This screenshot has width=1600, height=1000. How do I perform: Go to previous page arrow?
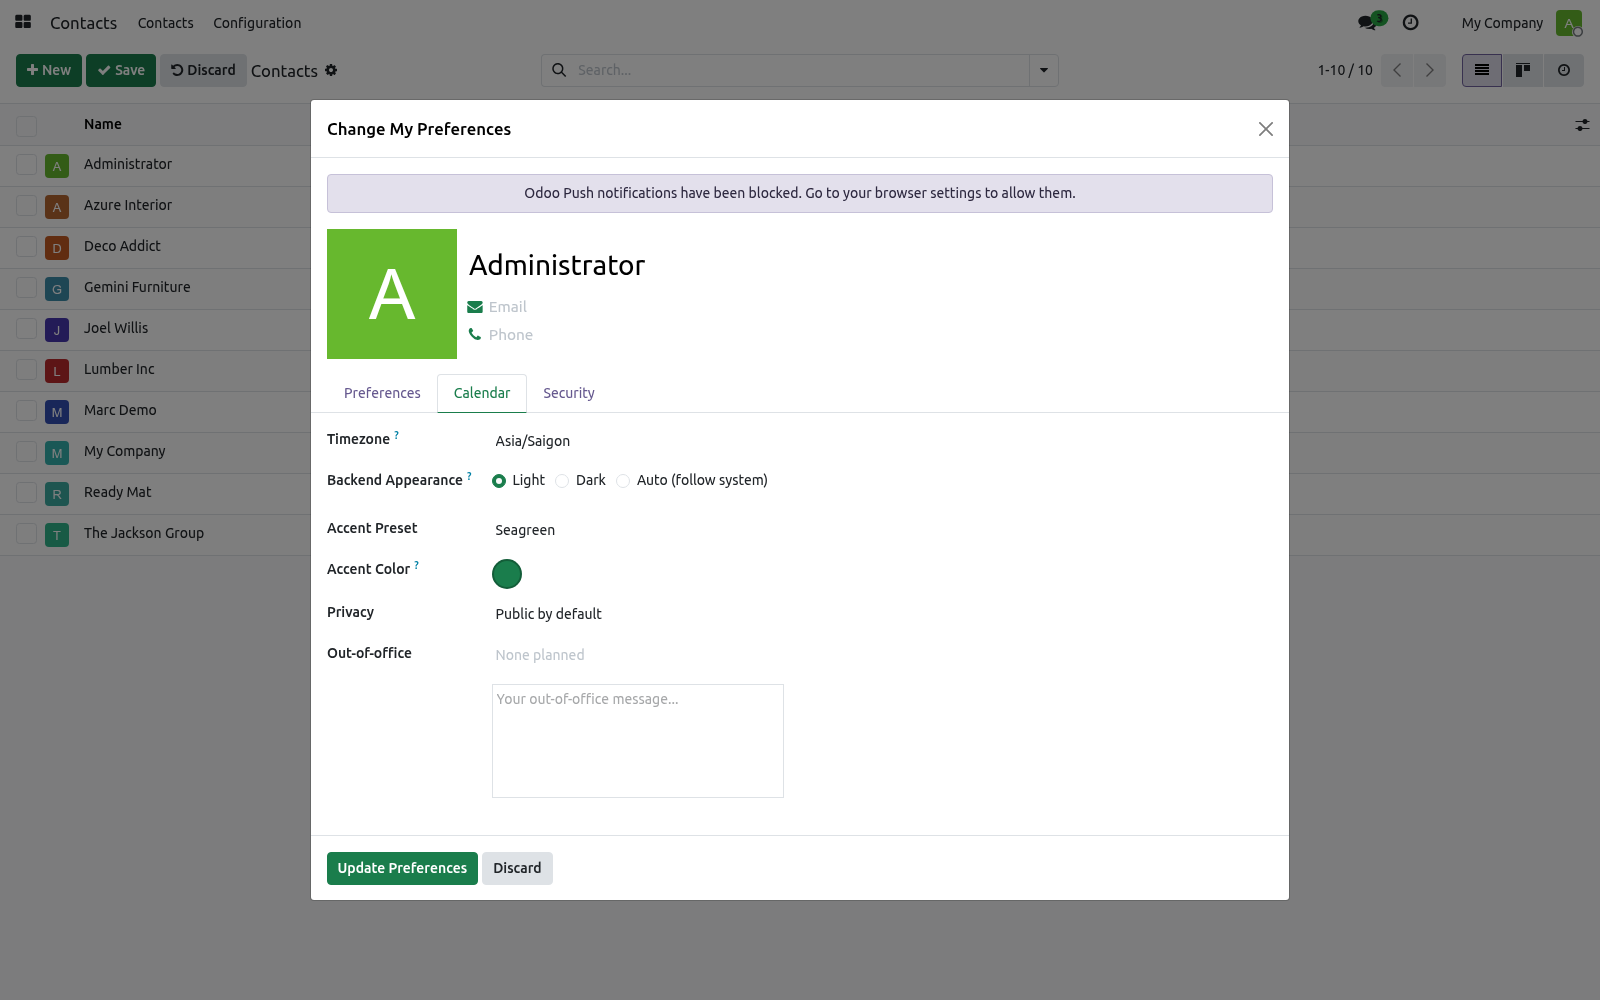tap(1397, 70)
